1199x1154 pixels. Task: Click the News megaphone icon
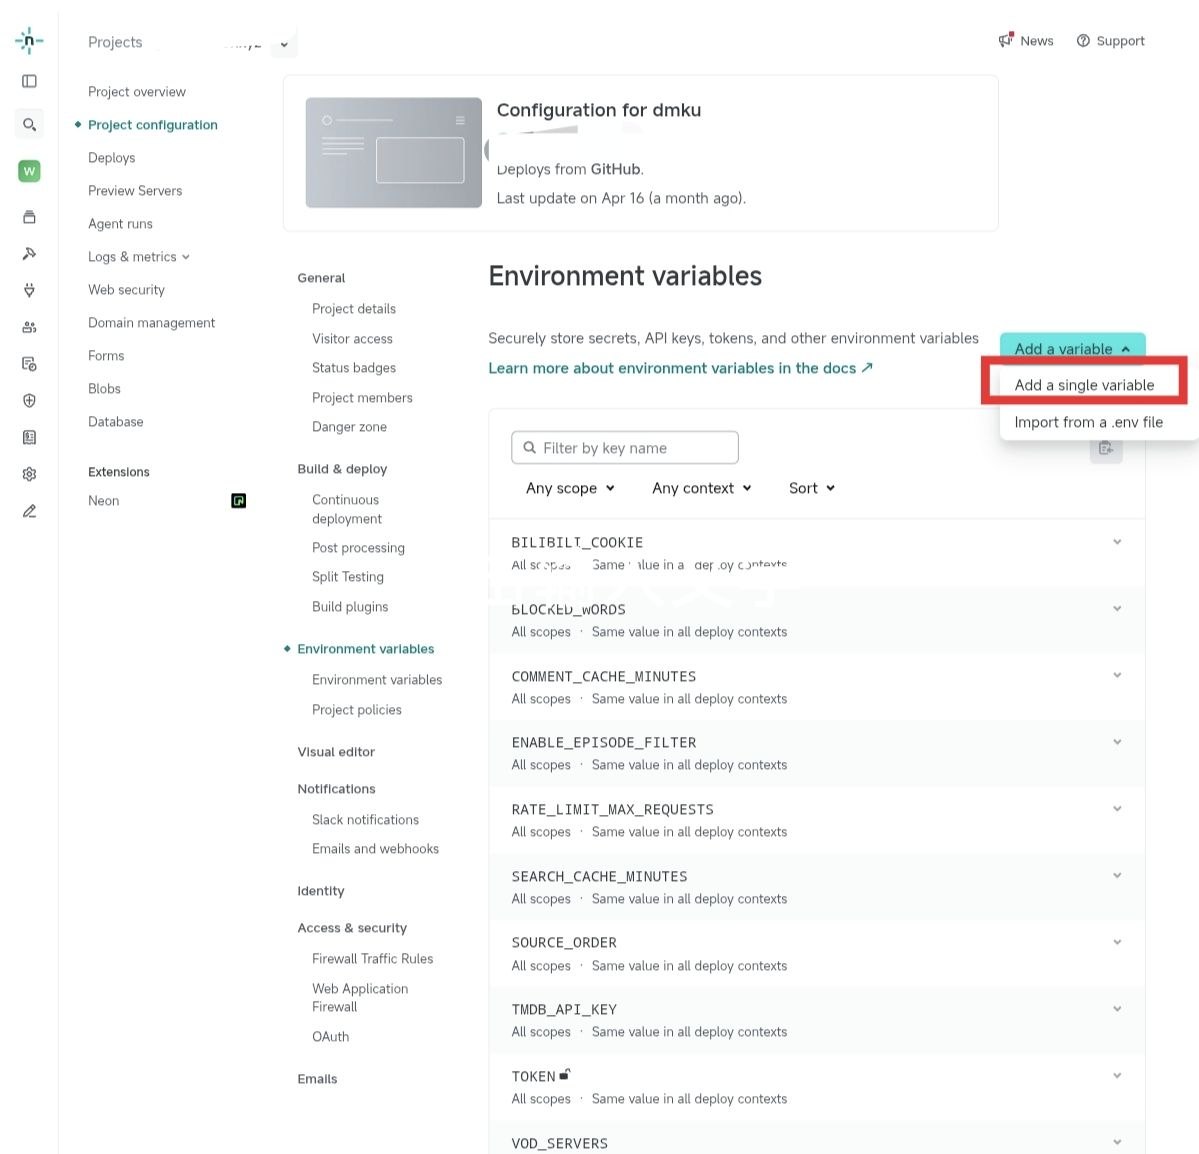1006,40
